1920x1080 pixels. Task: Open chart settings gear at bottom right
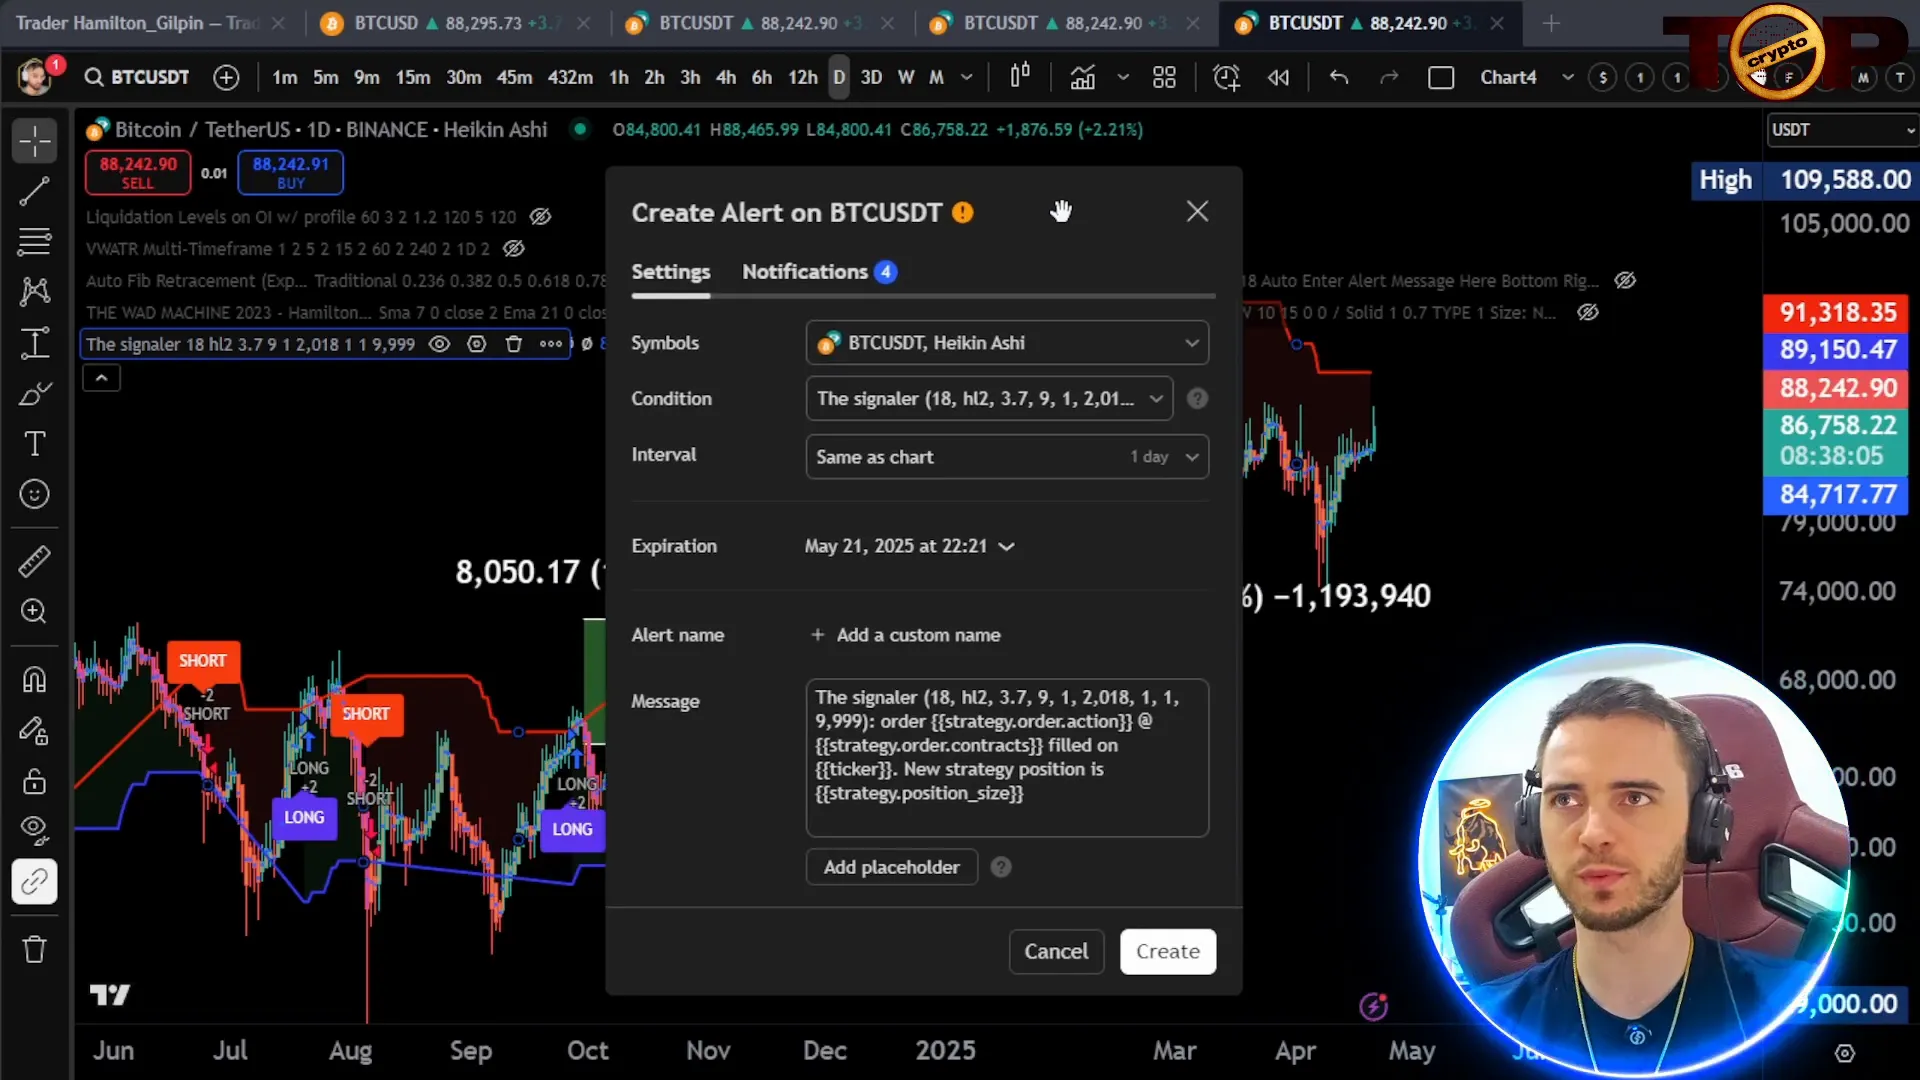pyautogui.click(x=1845, y=1053)
